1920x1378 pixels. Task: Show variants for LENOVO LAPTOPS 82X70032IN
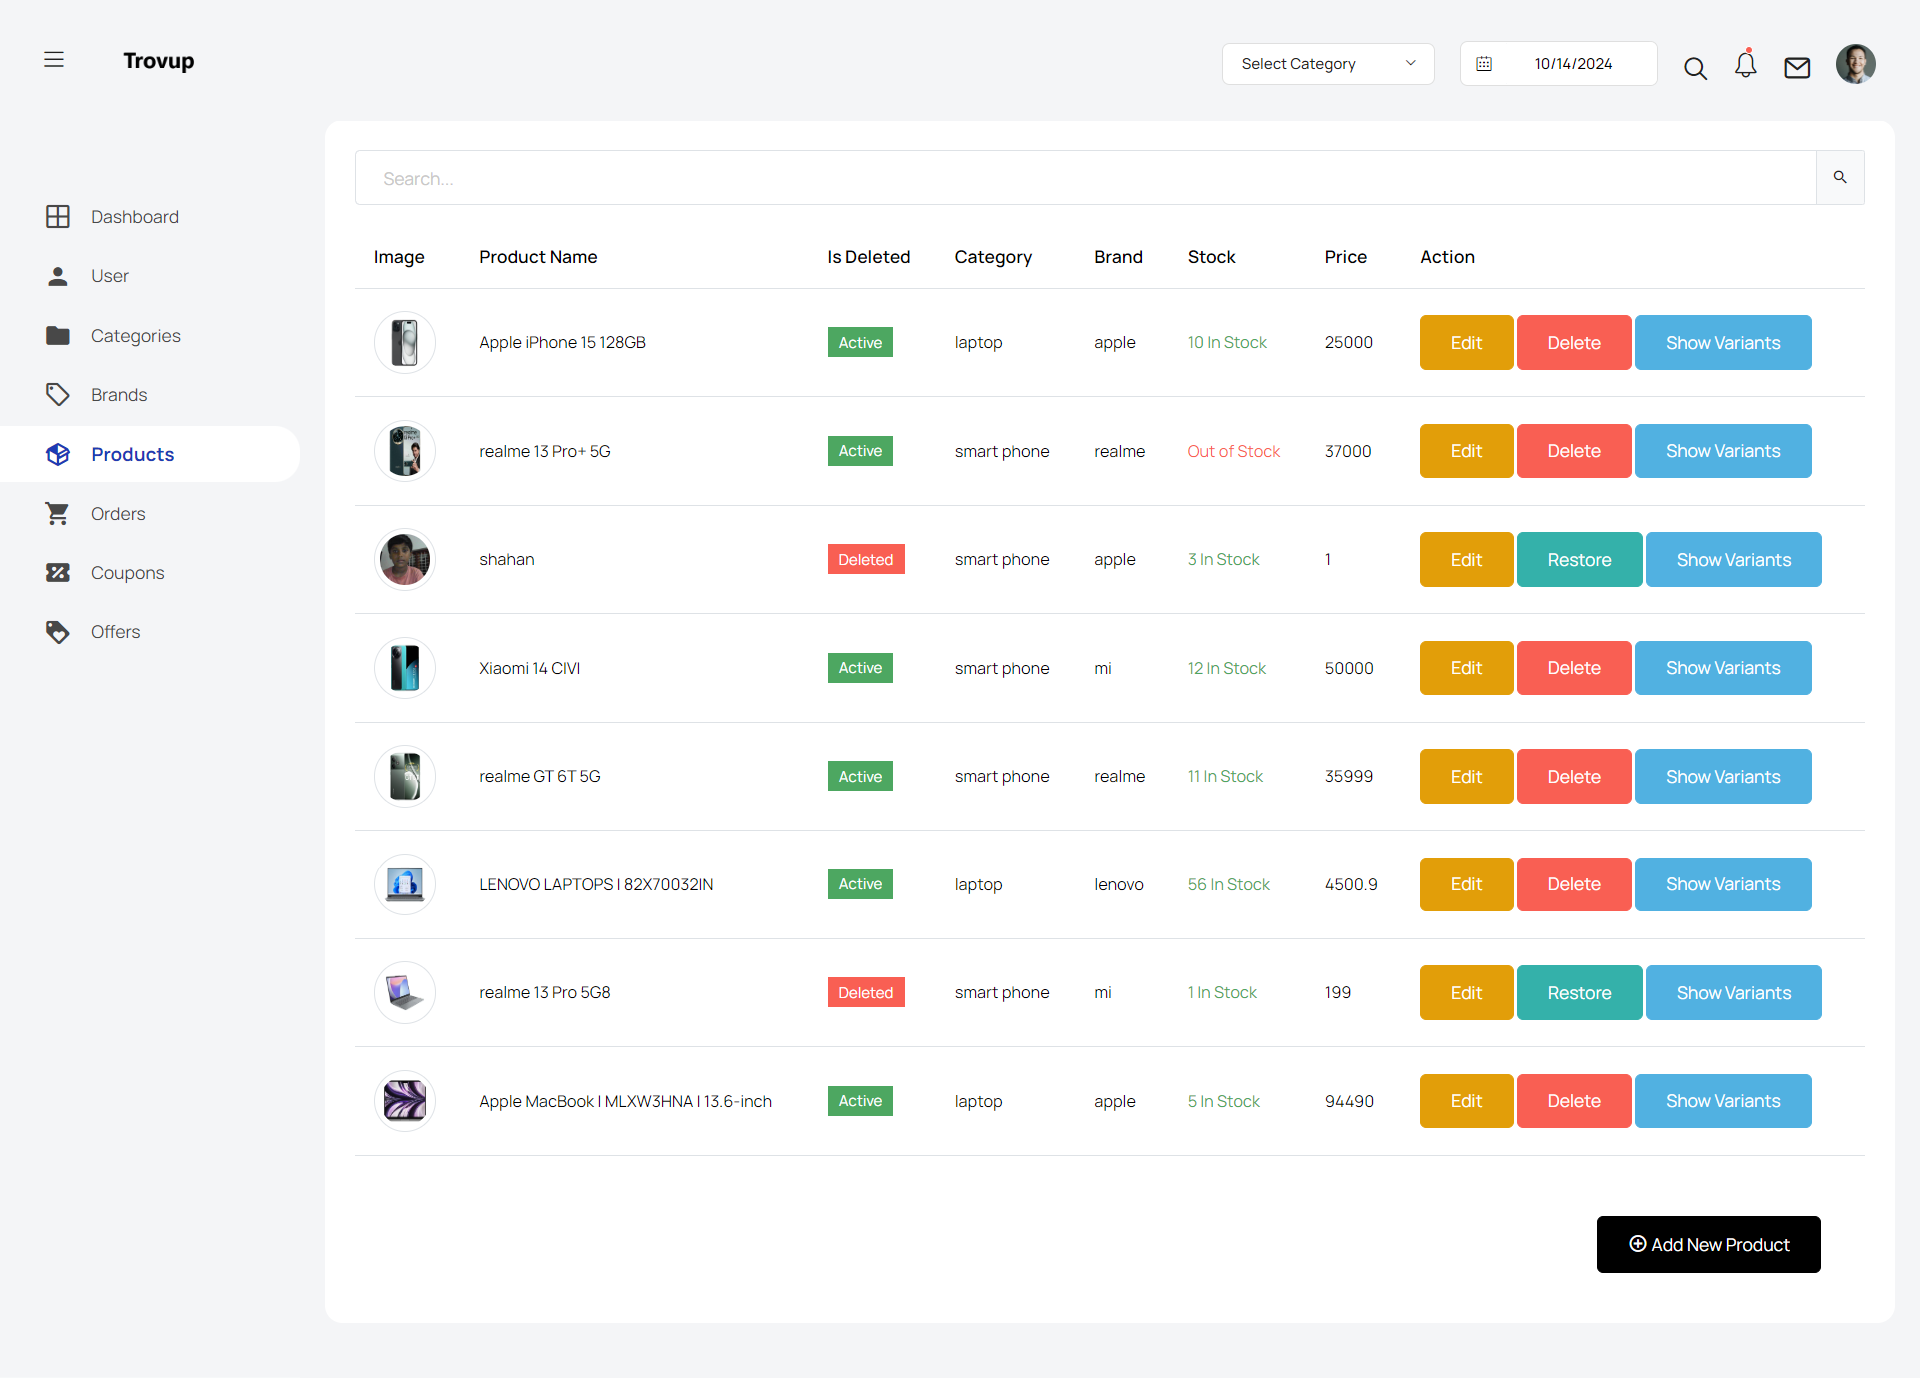click(x=1722, y=884)
